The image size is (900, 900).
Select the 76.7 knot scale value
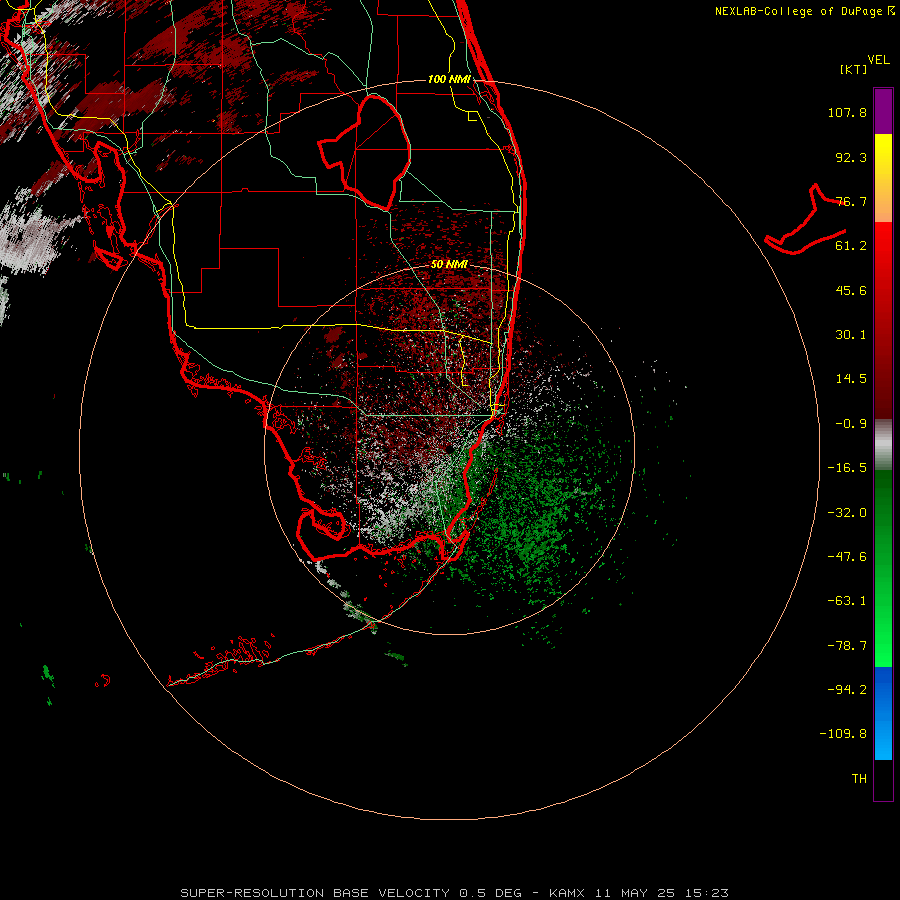point(851,201)
